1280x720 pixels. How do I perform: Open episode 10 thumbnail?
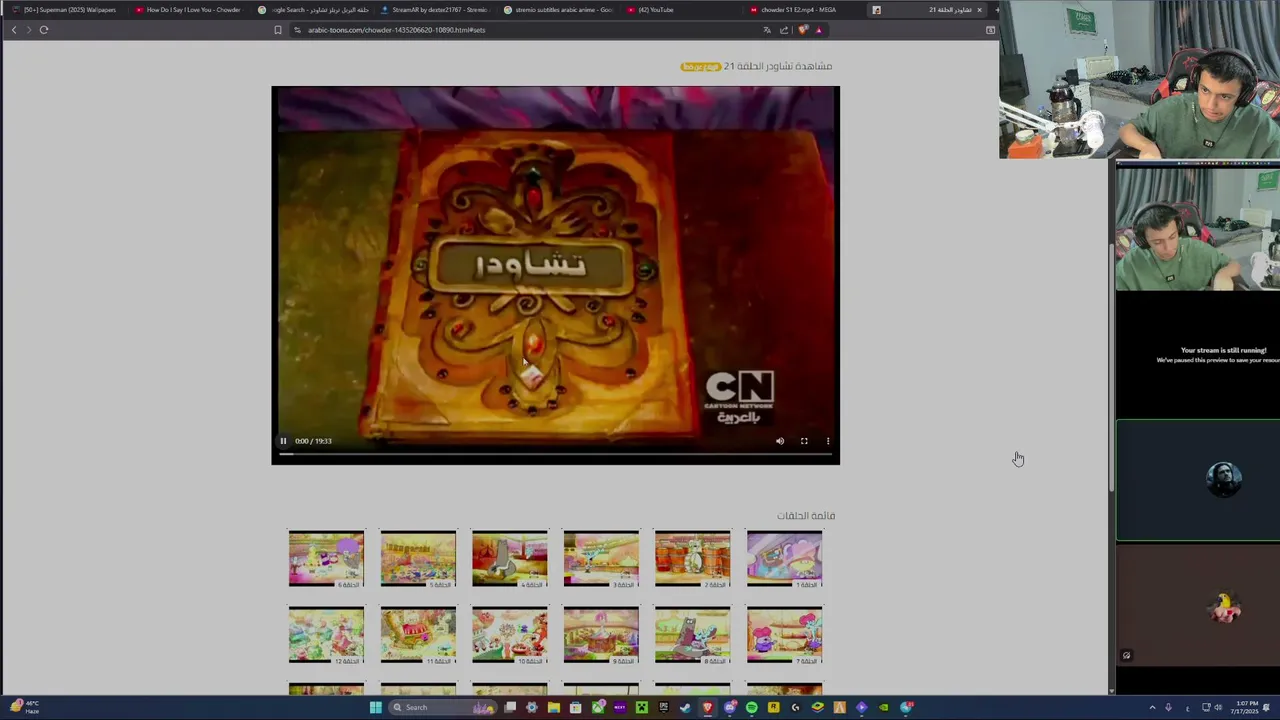(x=509, y=635)
